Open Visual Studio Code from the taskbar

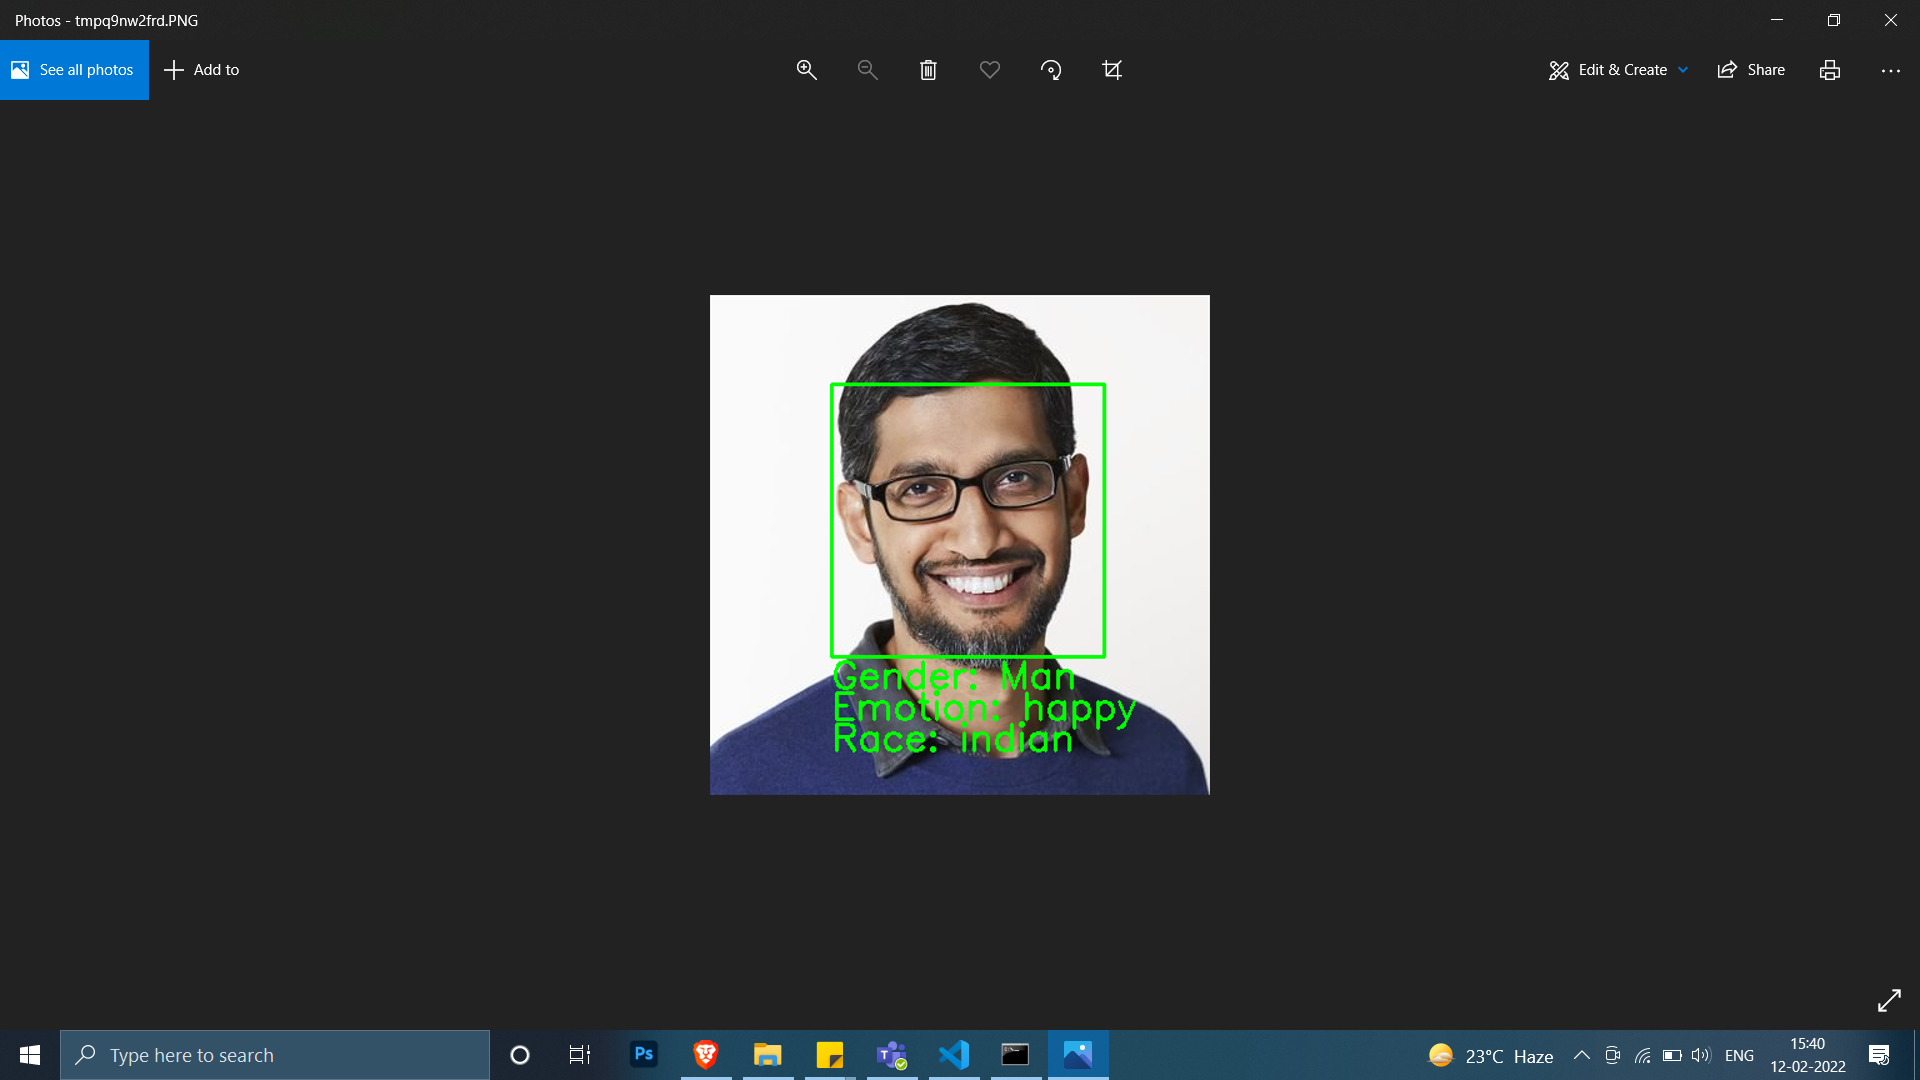[954, 1054]
